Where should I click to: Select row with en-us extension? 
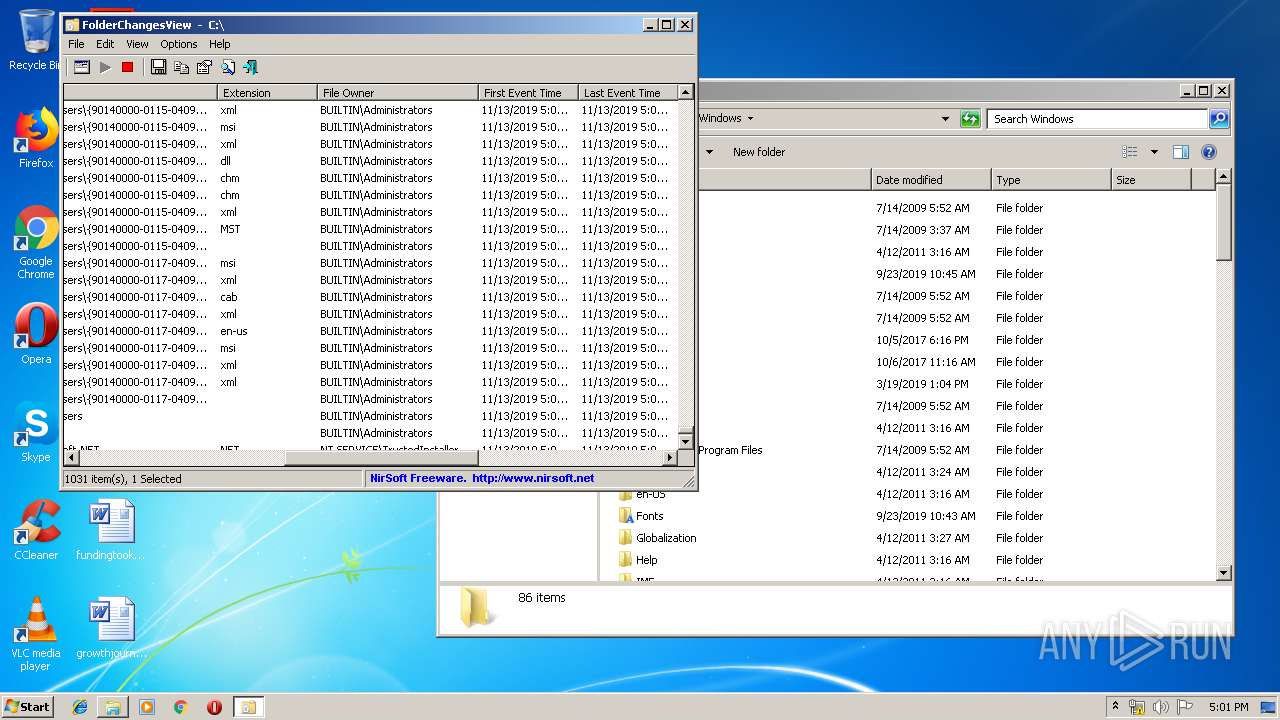[370, 331]
